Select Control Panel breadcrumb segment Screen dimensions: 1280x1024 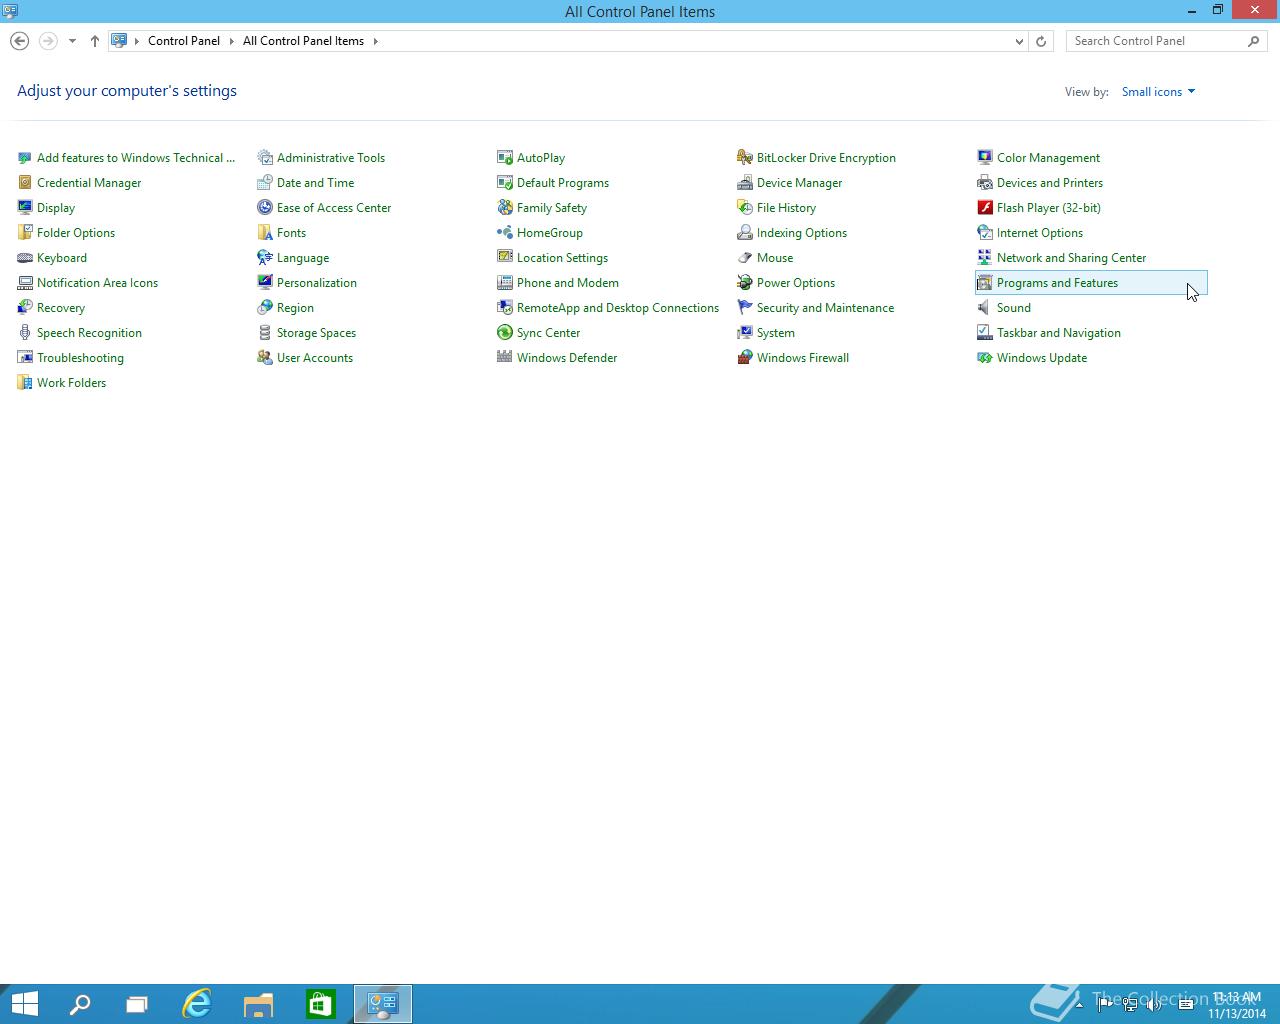184,41
